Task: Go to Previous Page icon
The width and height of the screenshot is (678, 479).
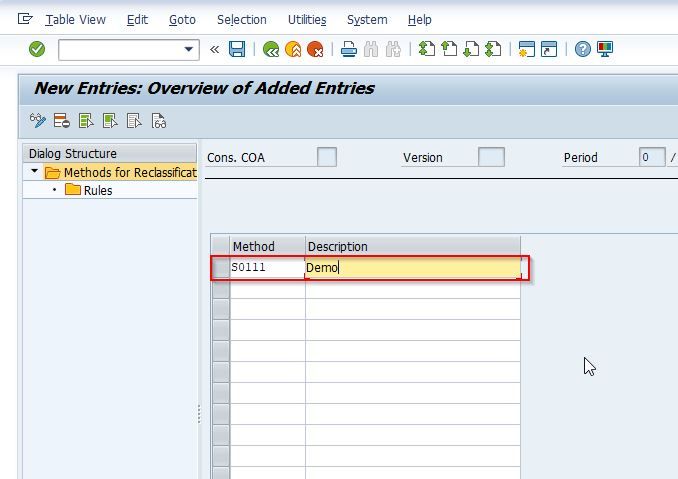Action: pos(449,49)
